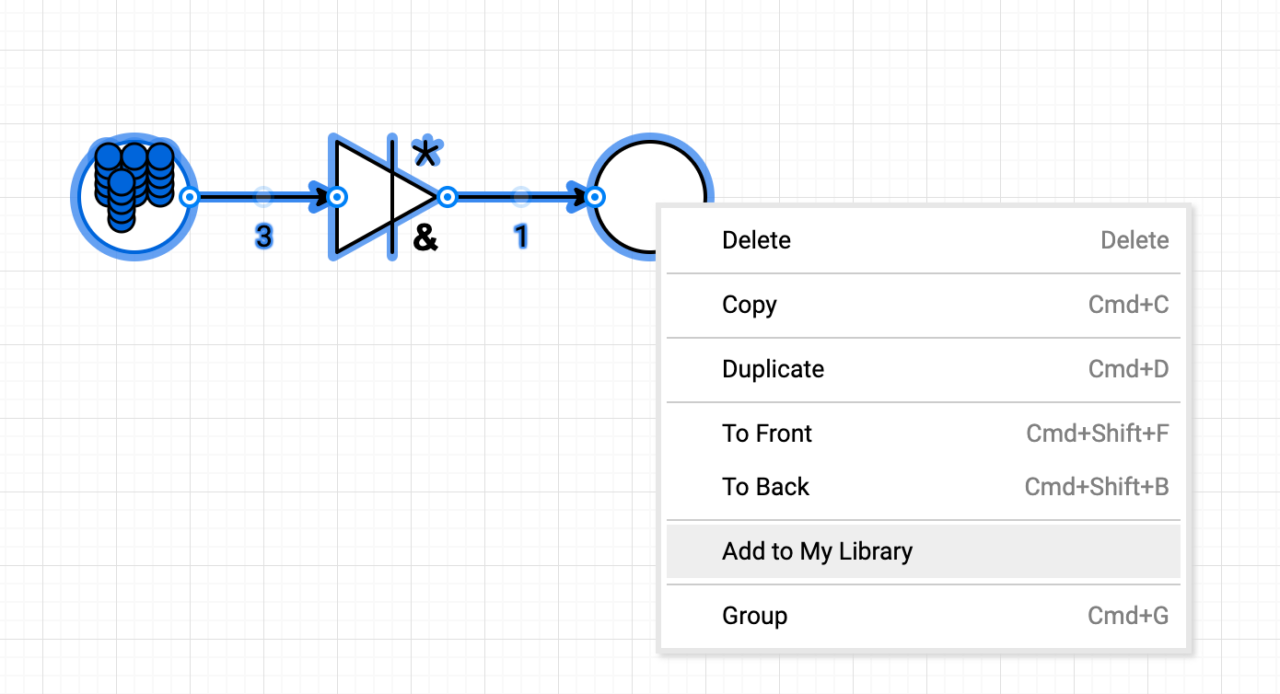The width and height of the screenshot is (1280, 694).
Task: Click the connection weight label 1
Action: click(x=521, y=237)
